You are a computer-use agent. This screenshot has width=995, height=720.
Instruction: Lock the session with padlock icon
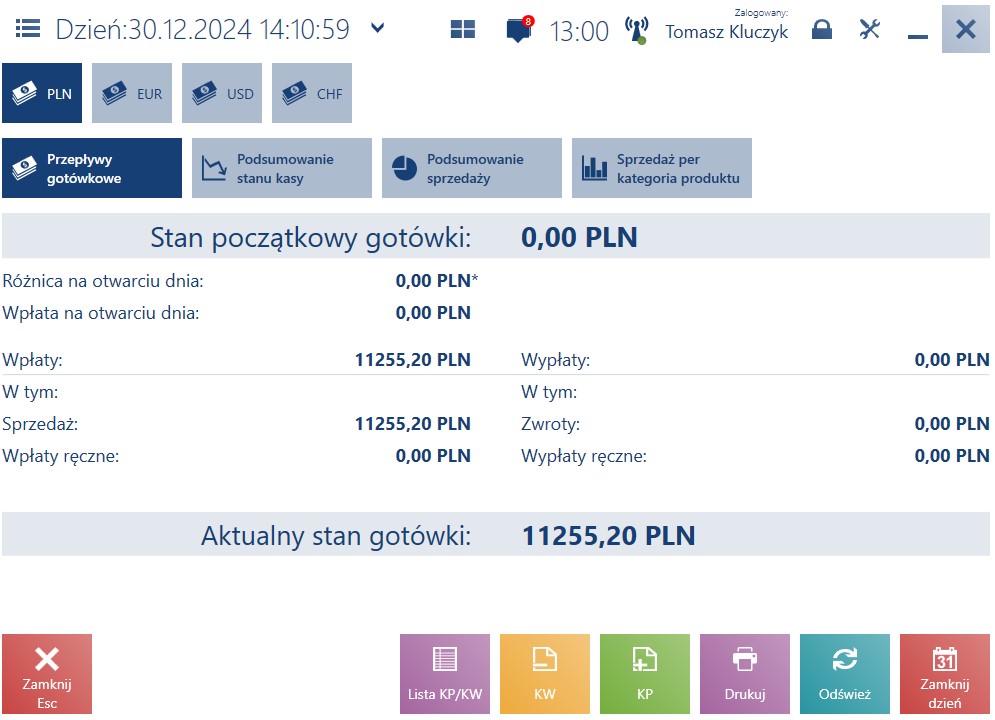tap(822, 29)
